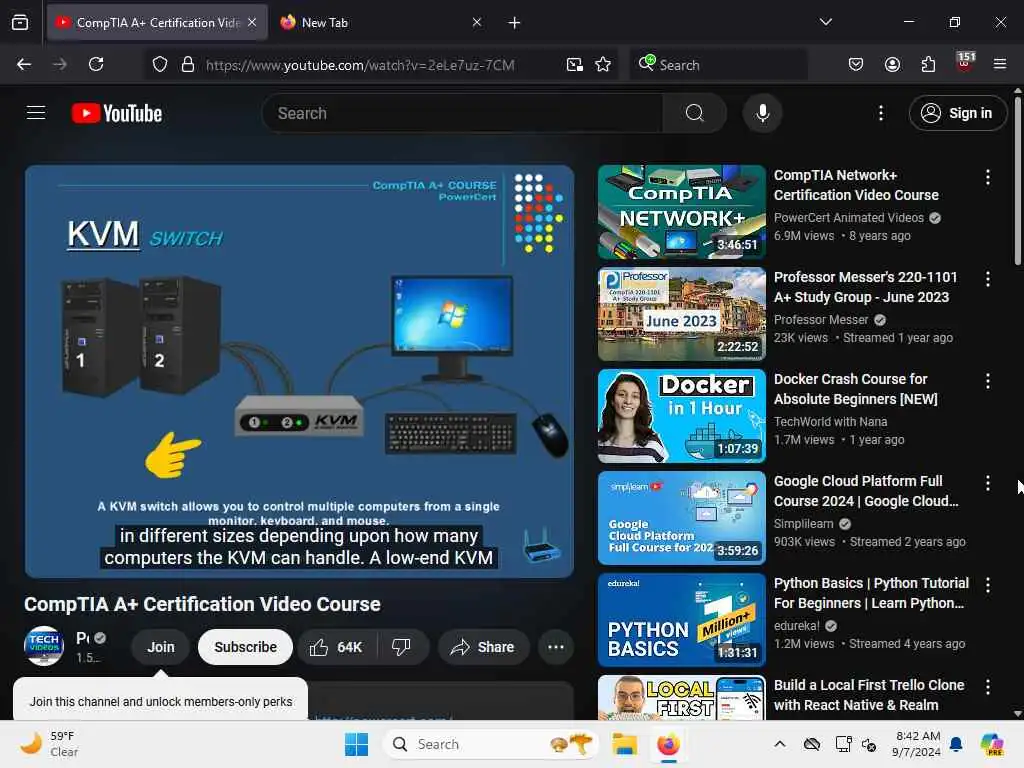Open the YouTube guide hamburger menu
The width and height of the screenshot is (1024, 768).
coord(36,113)
